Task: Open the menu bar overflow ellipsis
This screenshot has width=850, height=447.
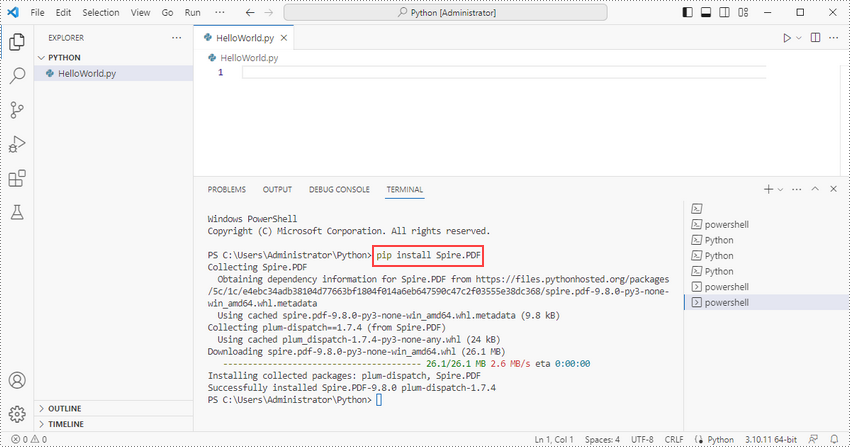Action: point(220,12)
